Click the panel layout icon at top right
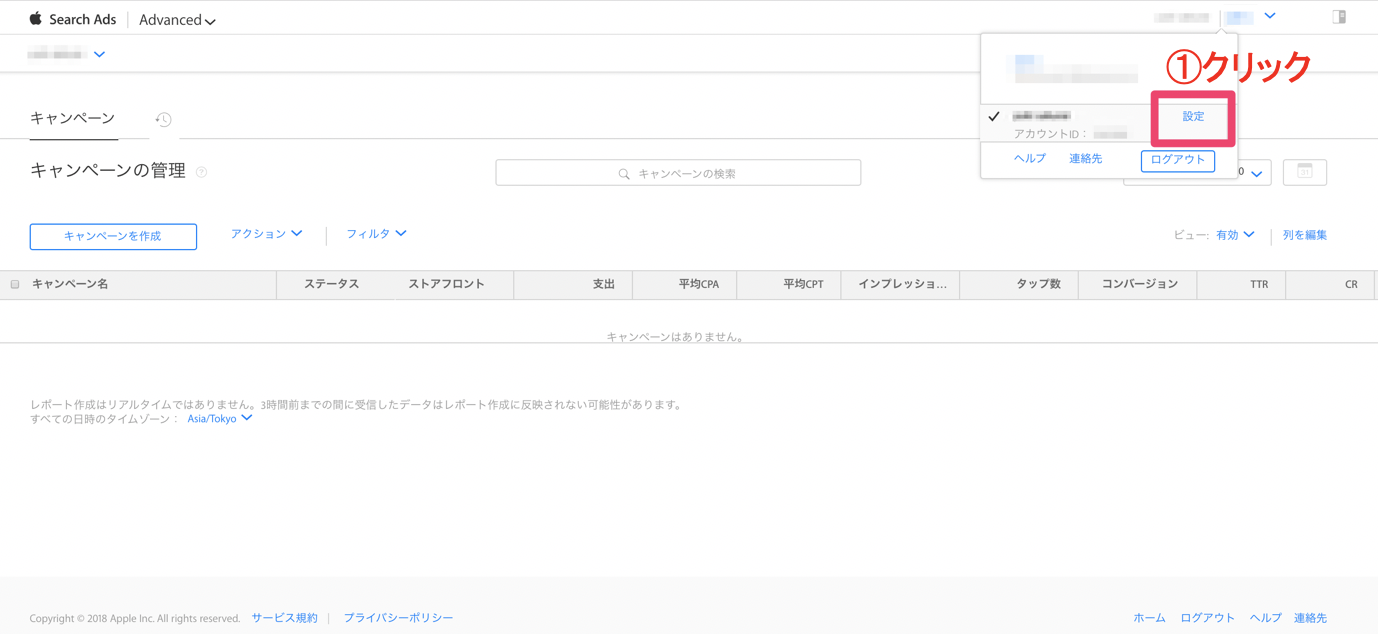Screen dimensions: 1378x634 (1338, 17)
